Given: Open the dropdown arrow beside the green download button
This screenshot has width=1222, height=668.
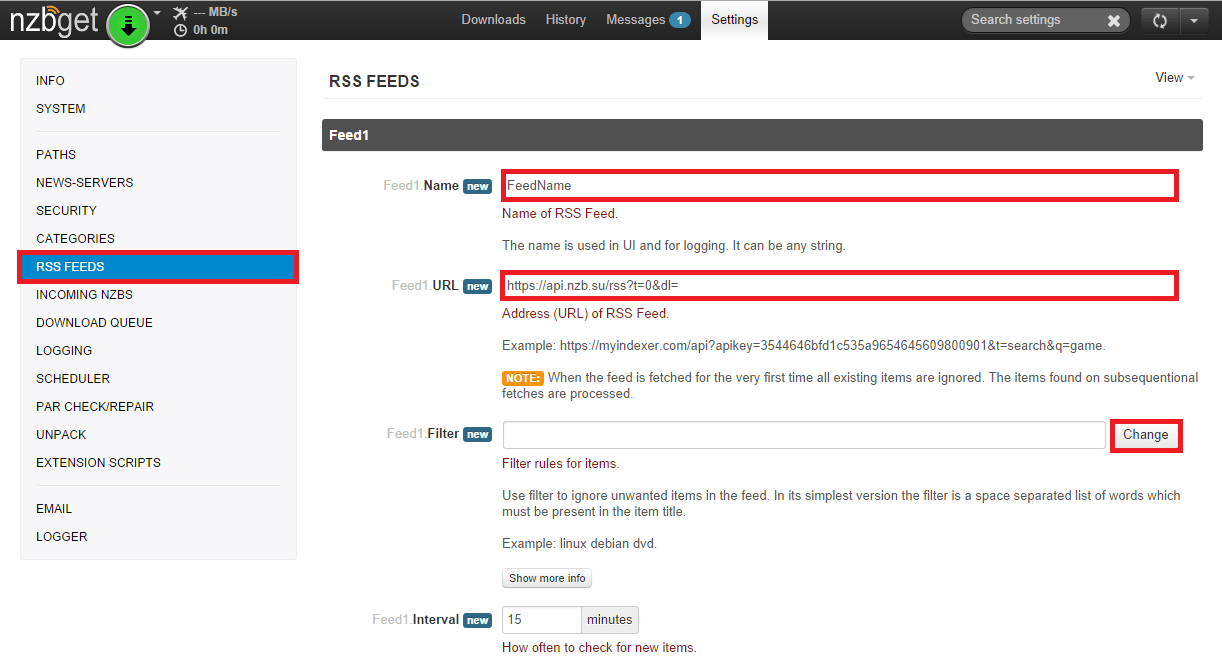Looking at the screenshot, I should point(157,14).
